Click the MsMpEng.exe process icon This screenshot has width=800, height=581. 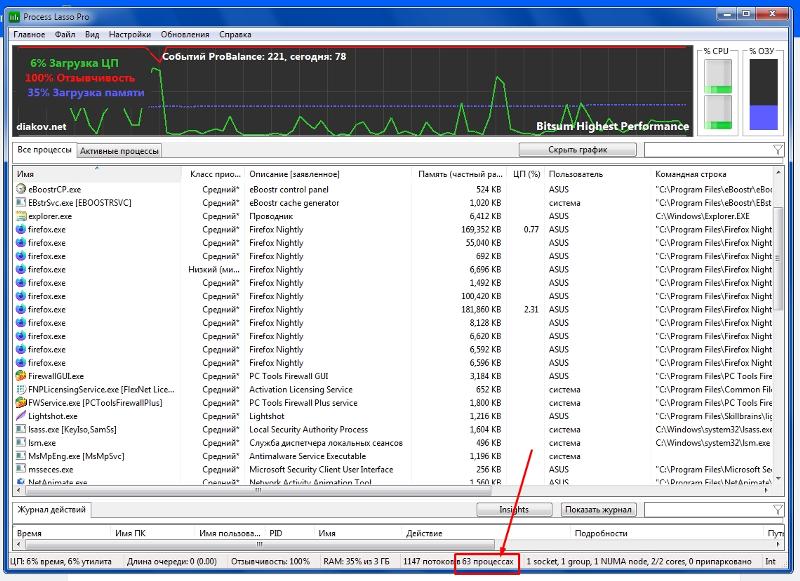click(x=21, y=456)
